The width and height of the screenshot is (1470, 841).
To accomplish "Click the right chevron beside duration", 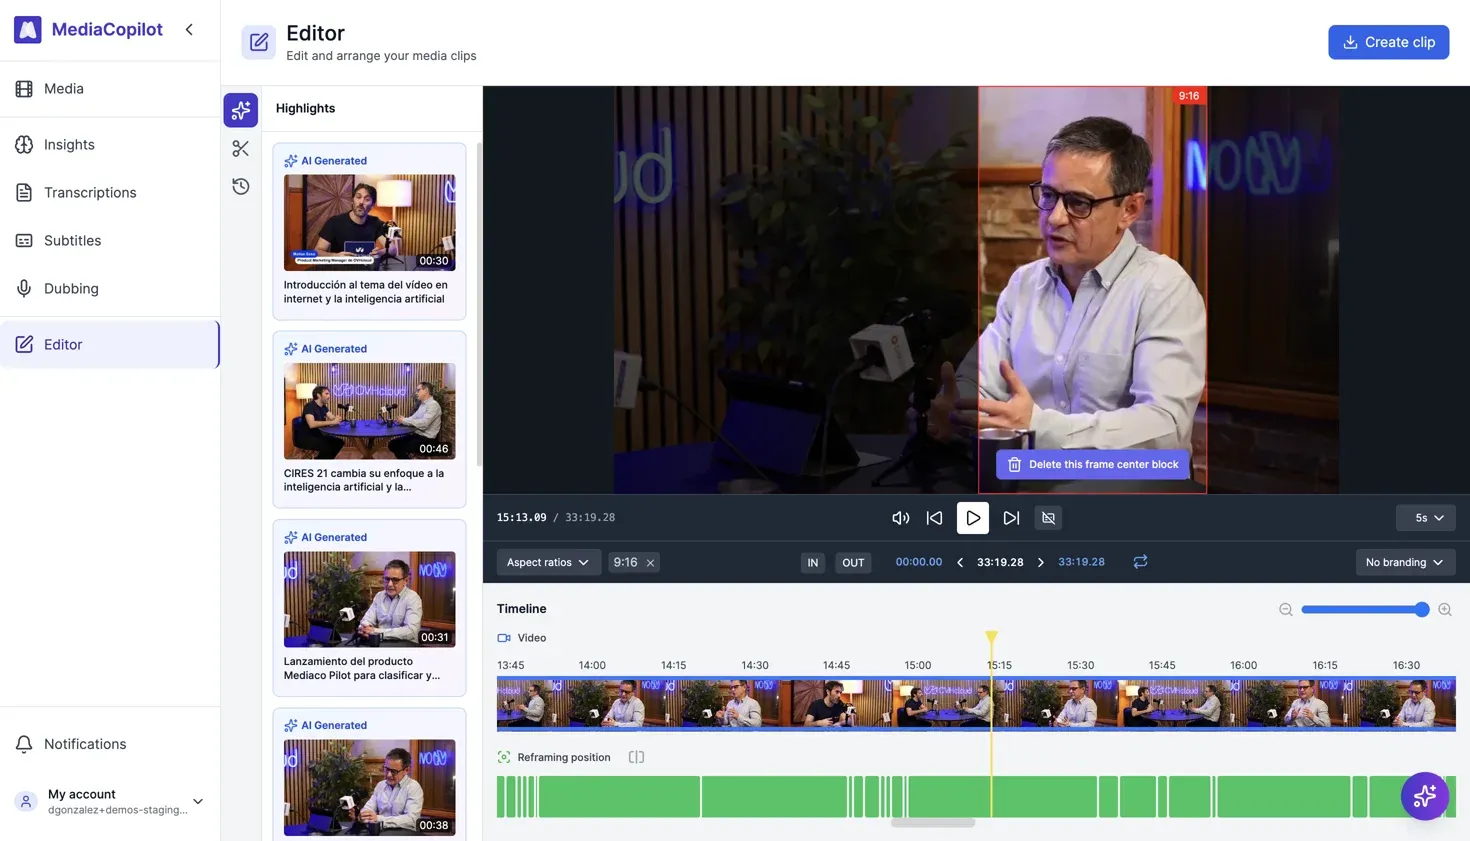I will tap(1041, 562).
